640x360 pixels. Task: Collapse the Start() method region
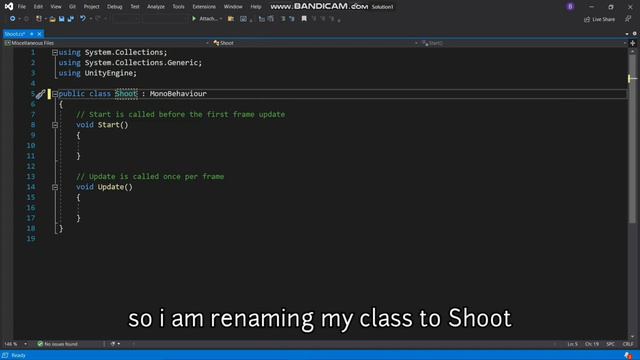[55, 125]
